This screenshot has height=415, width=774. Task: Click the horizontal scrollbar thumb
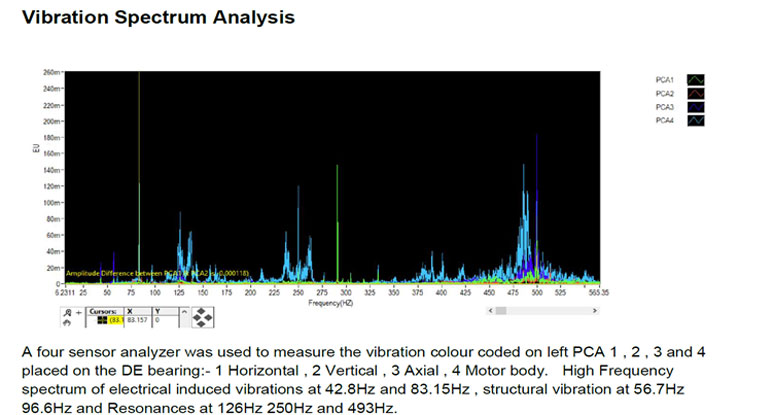point(501,310)
